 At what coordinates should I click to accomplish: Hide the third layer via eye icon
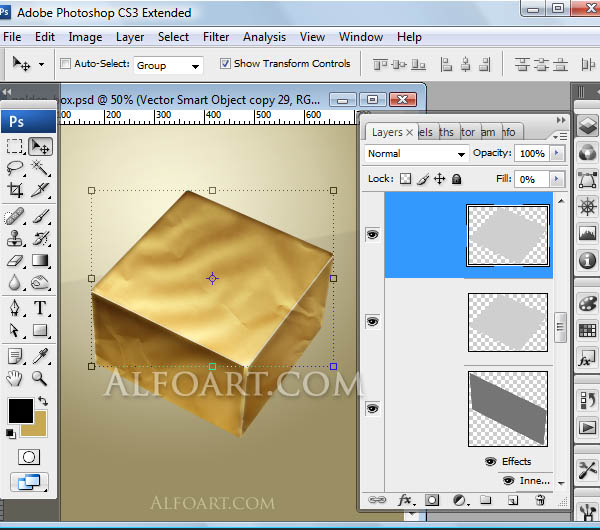click(x=373, y=408)
